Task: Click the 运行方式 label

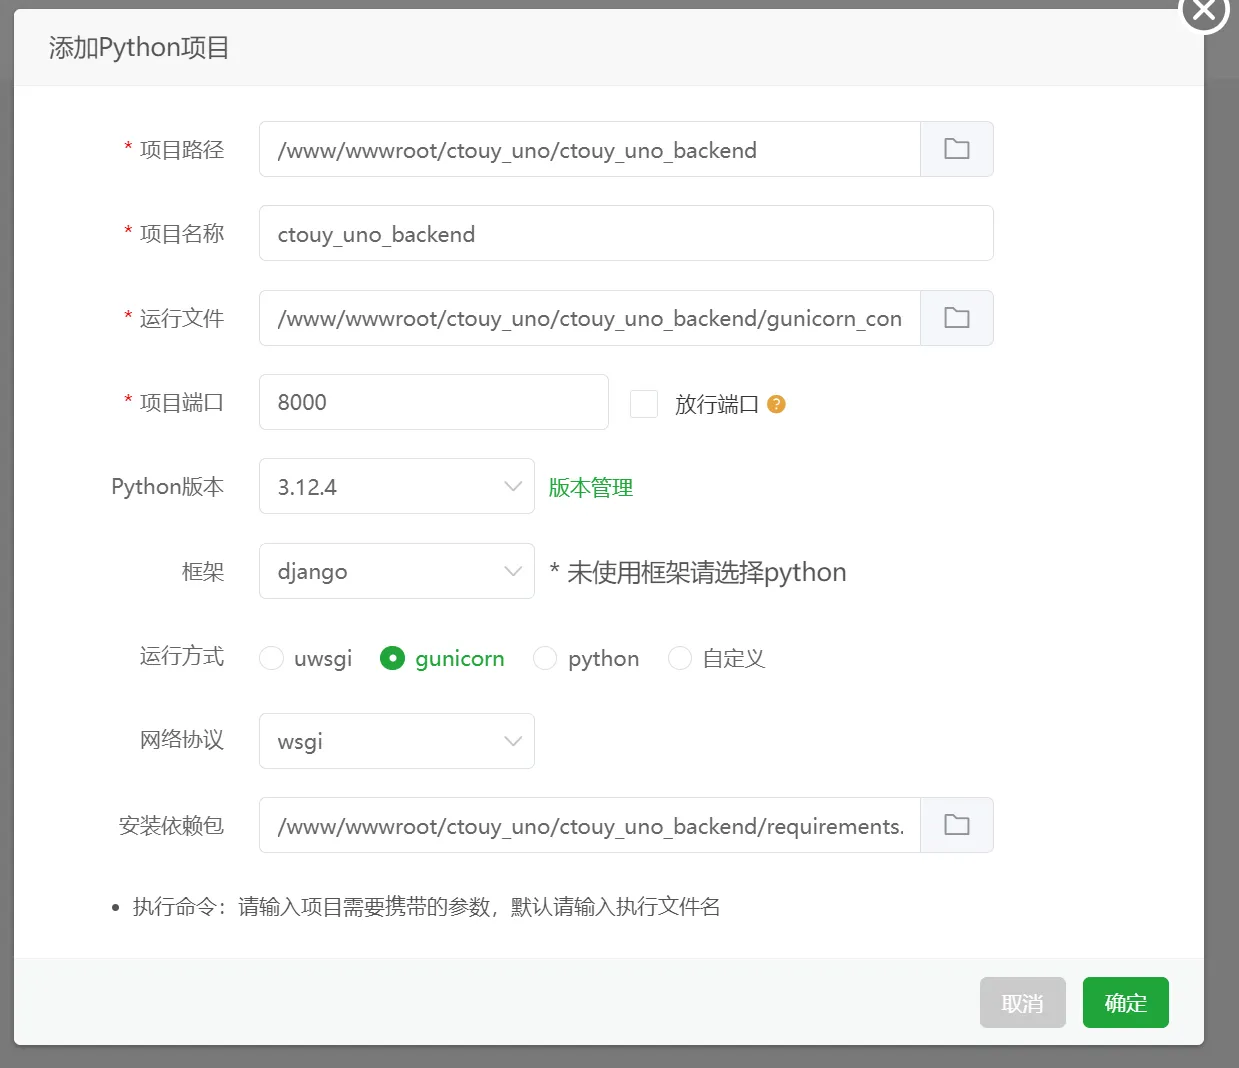Action: (x=181, y=656)
